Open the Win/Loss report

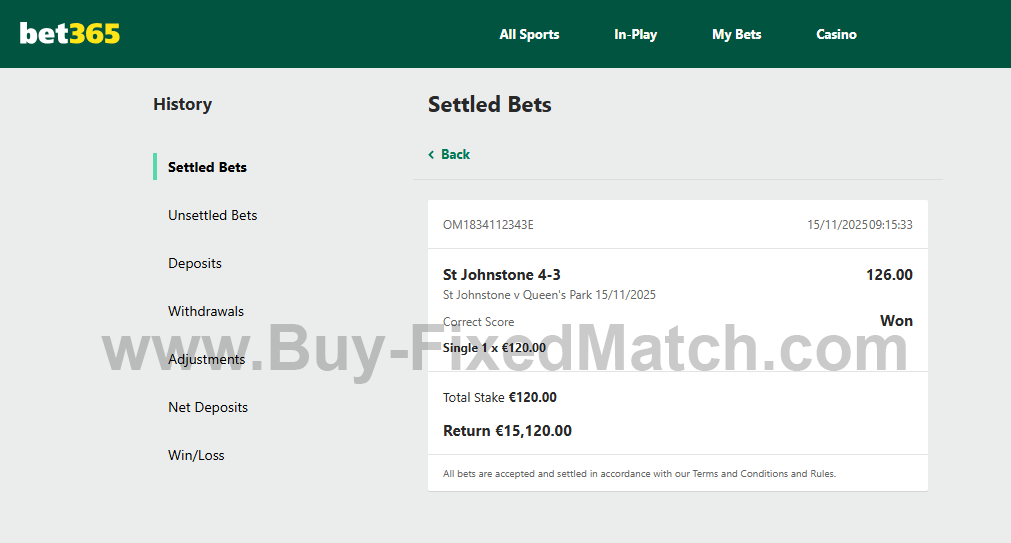click(196, 455)
